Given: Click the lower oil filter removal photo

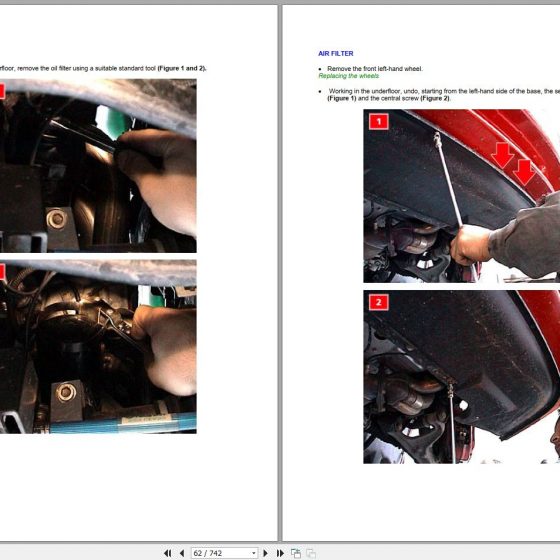Looking at the screenshot, I should [x=98, y=346].
